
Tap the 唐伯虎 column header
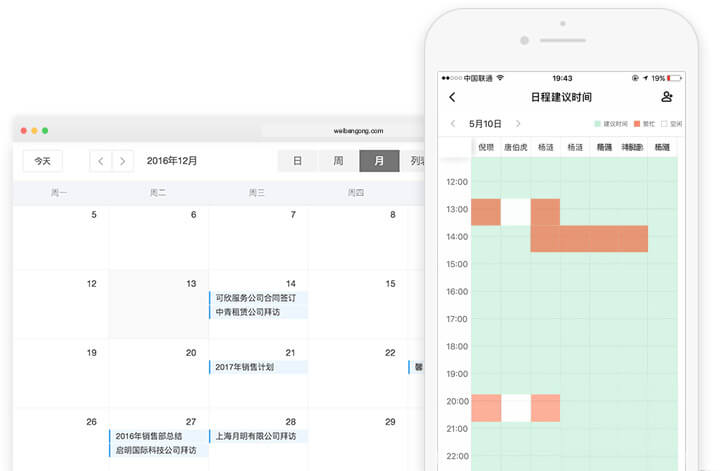[x=515, y=147]
